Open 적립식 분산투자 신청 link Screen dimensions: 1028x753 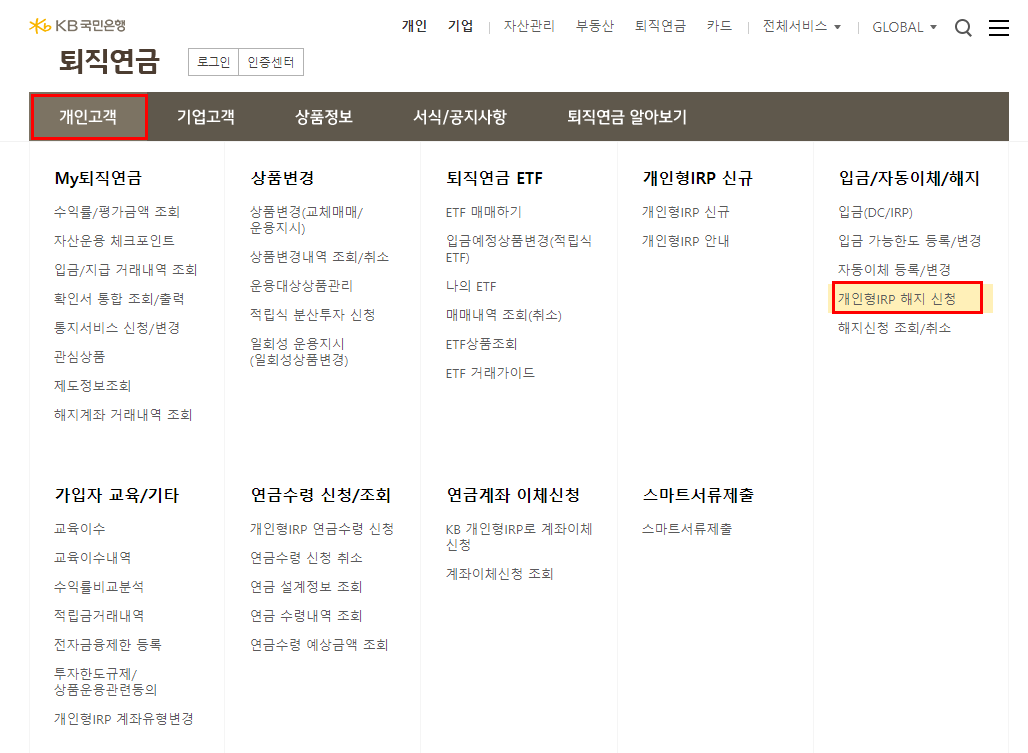(312, 315)
